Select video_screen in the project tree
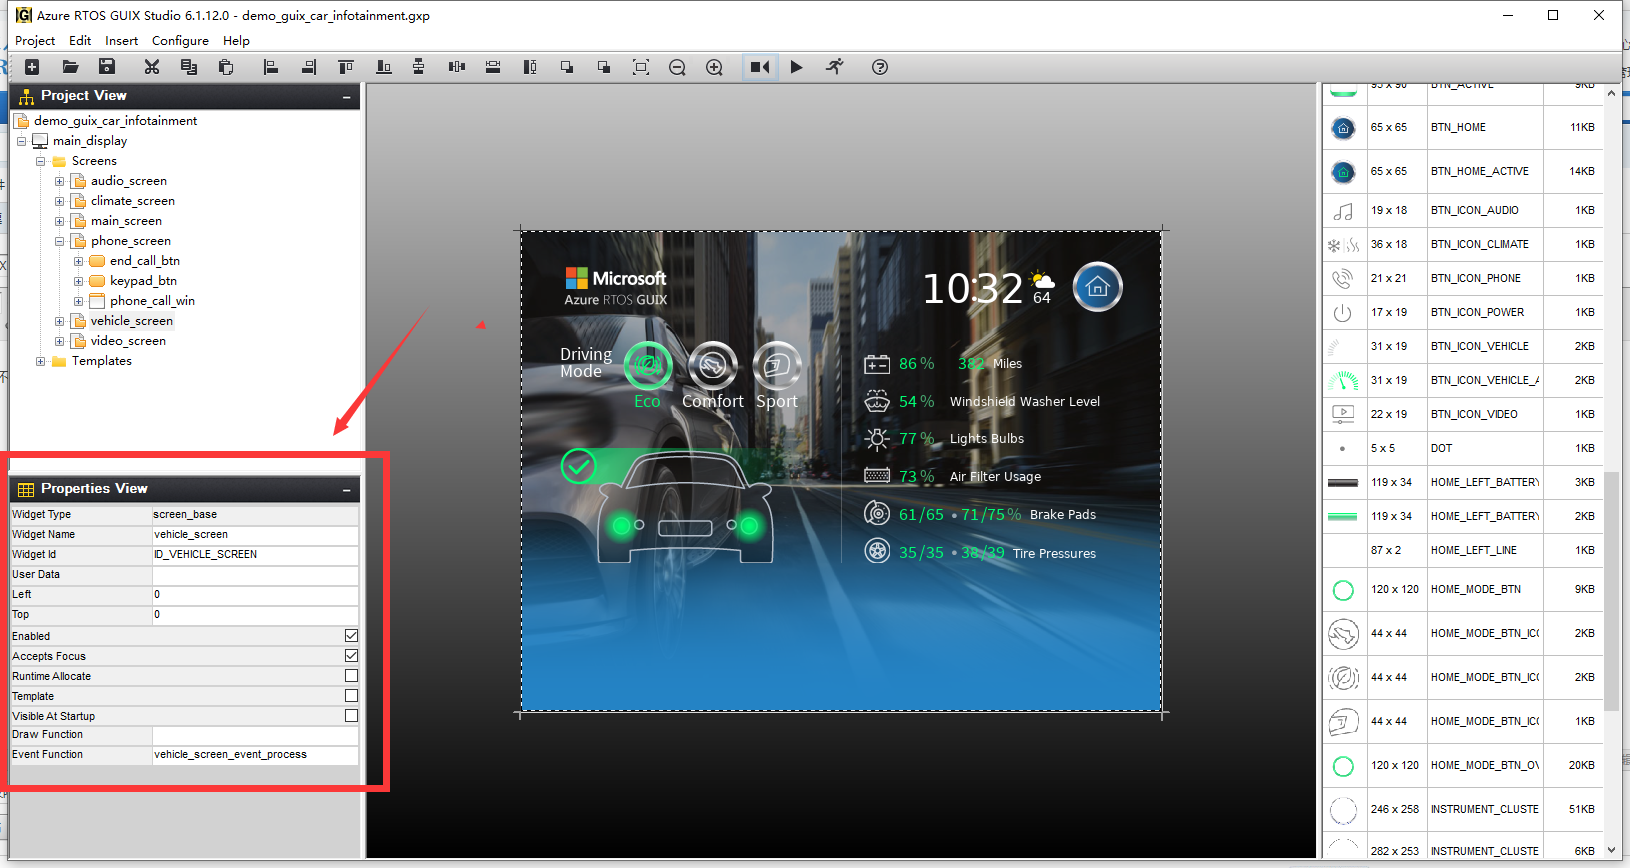This screenshot has width=1630, height=868. [128, 341]
